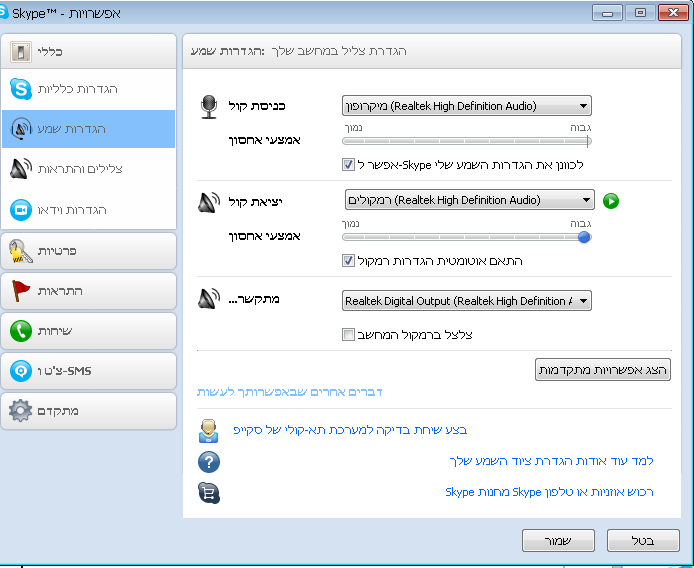This screenshot has height=568, width=694.
Task: Click the Skype logo in the title bar
Action: click(4, 12)
